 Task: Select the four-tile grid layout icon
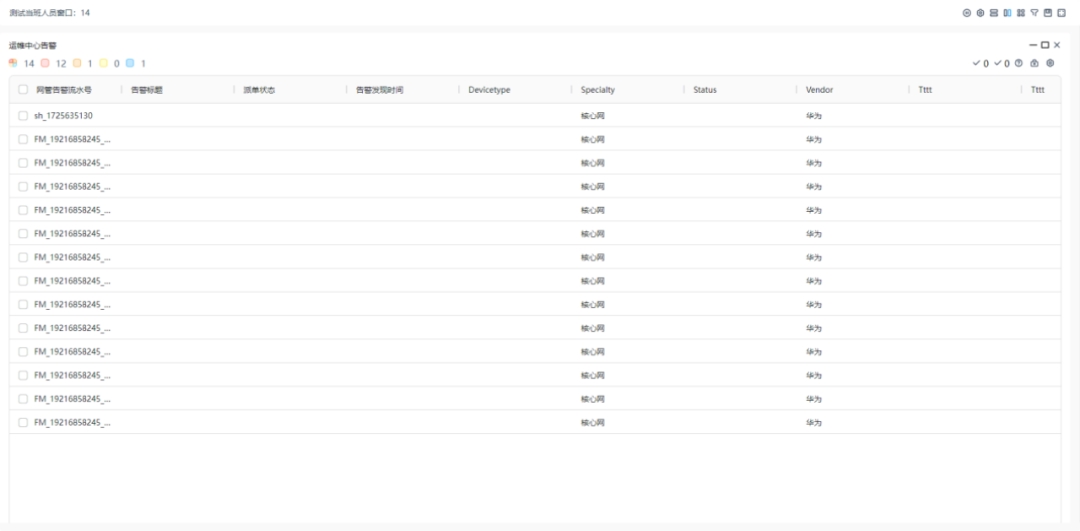[x=1021, y=13]
